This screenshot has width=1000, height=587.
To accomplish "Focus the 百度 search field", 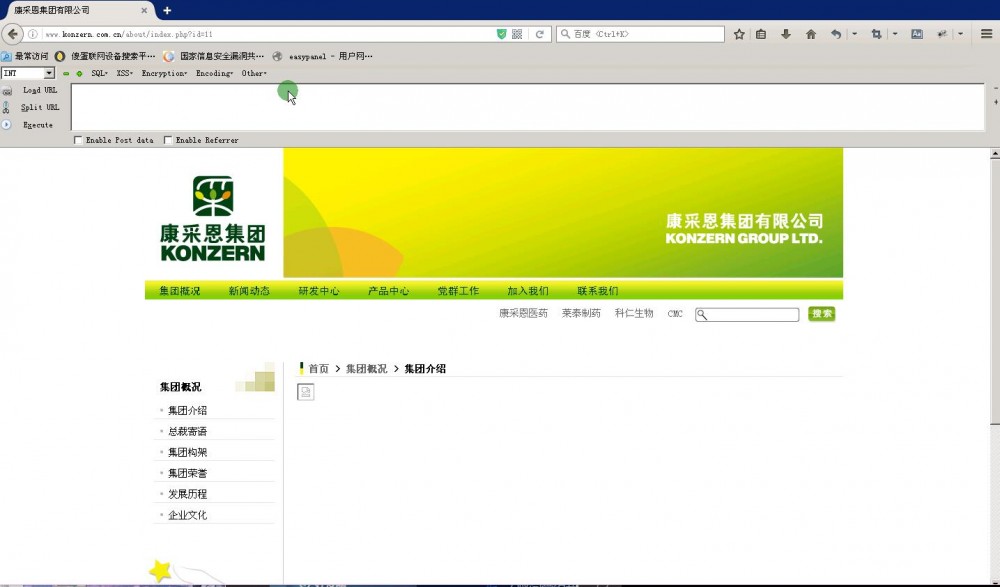I will coord(640,34).
